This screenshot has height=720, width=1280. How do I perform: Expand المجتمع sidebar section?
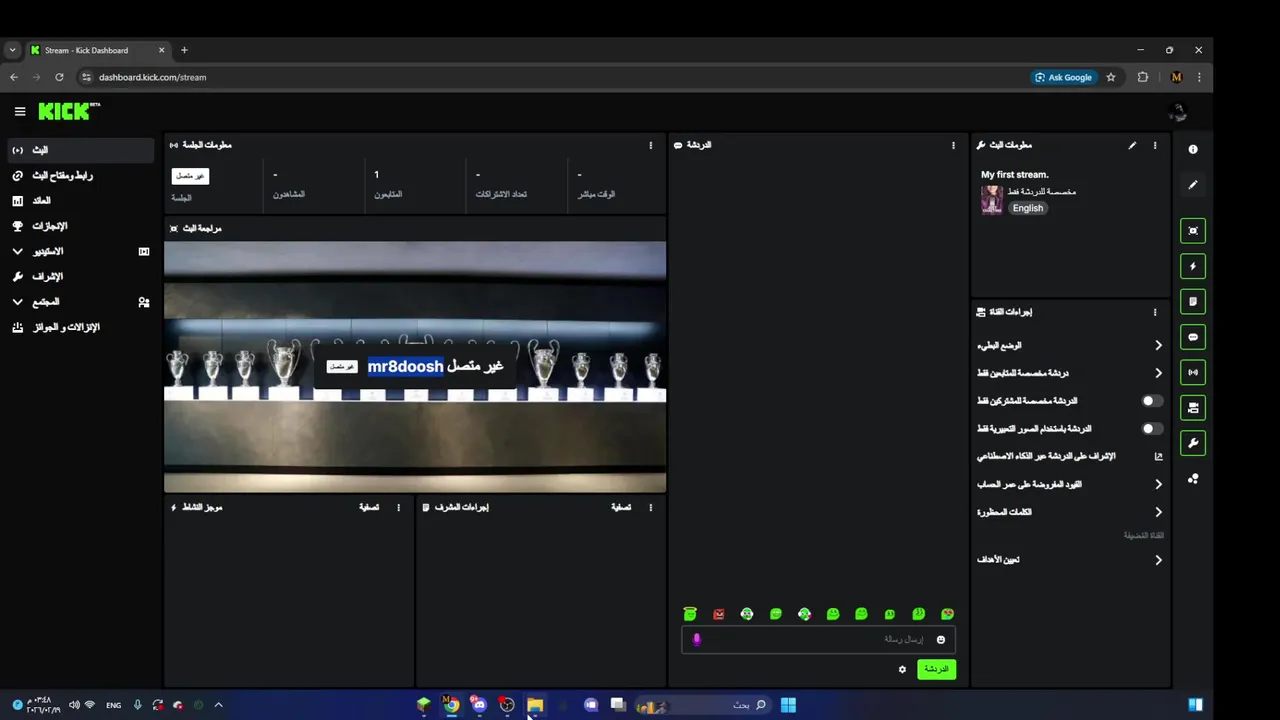[x=80, y=302]
